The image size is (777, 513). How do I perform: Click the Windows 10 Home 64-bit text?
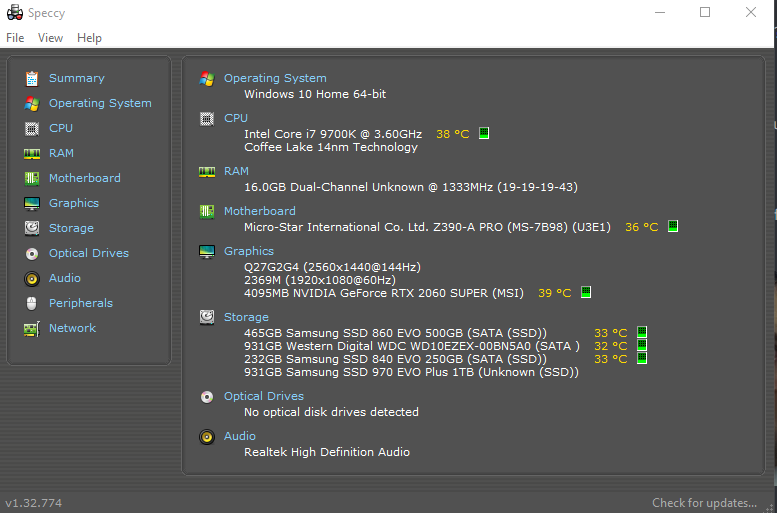pos(315,94)
